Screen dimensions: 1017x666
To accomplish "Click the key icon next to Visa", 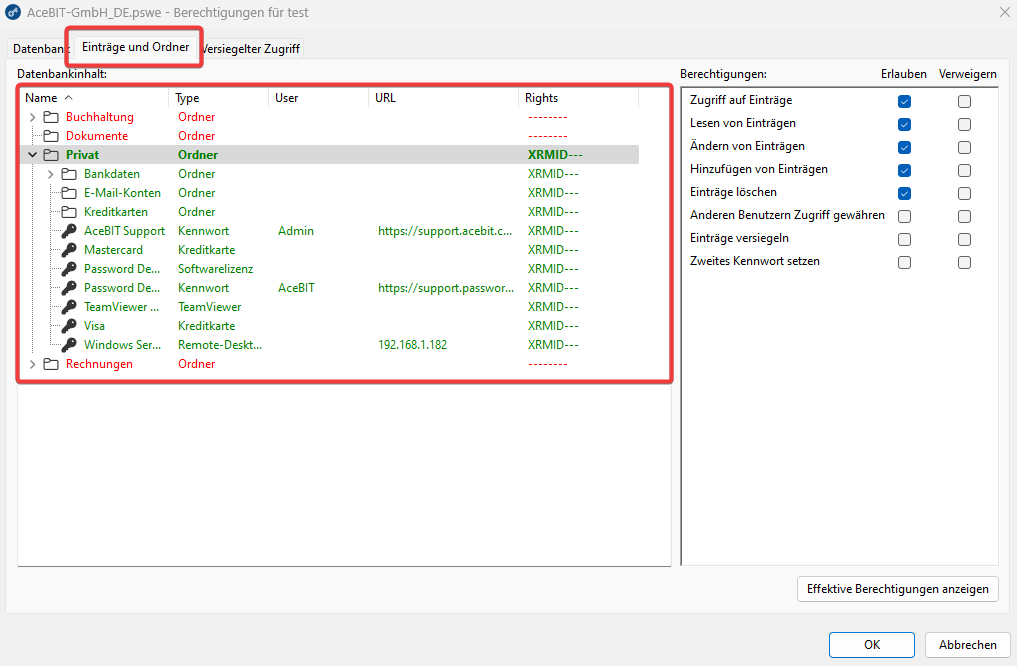I will [x=69, y=326].
